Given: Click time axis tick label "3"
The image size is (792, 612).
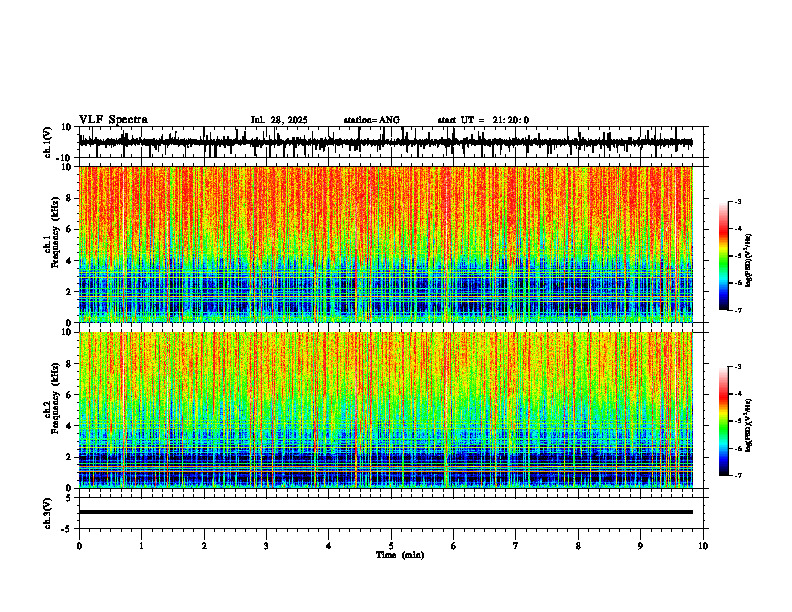Looking at the screenshot, I should 266,546.
